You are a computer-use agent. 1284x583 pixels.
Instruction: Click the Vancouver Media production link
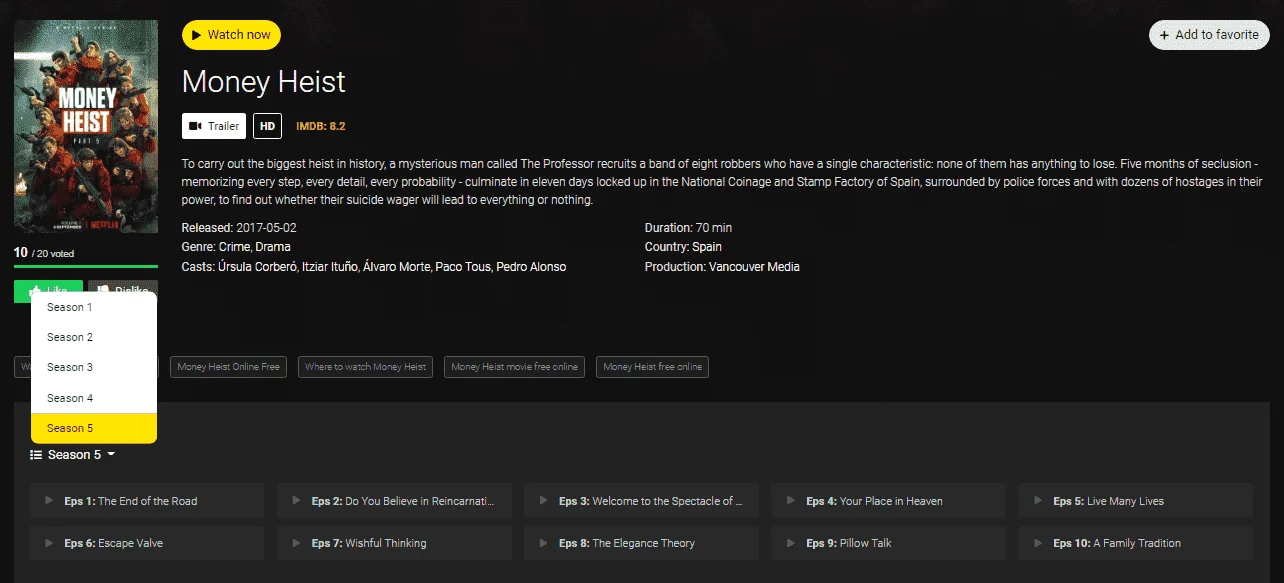(x=754, y=267)
